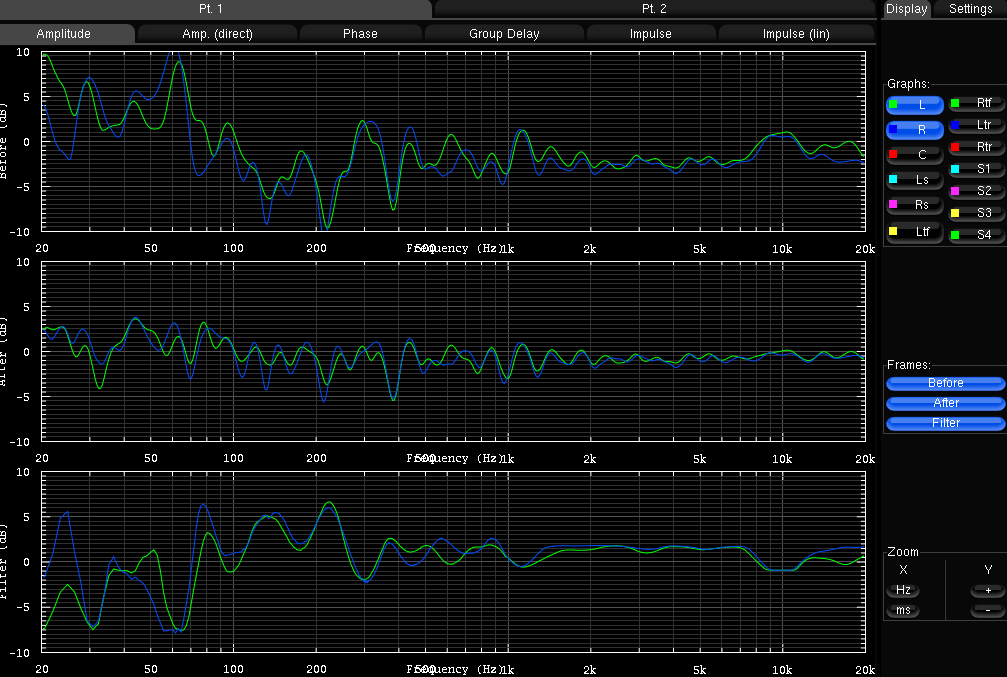Show the Rs surround channel graph
This screenshot has height=677, width=1007.
[915, 205]
